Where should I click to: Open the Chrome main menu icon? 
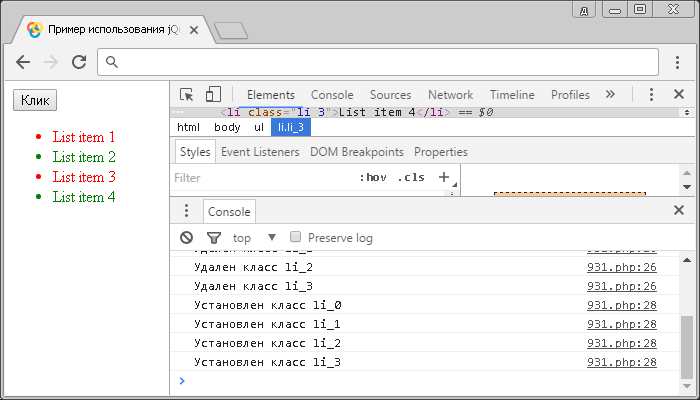(x=677, y=62)
